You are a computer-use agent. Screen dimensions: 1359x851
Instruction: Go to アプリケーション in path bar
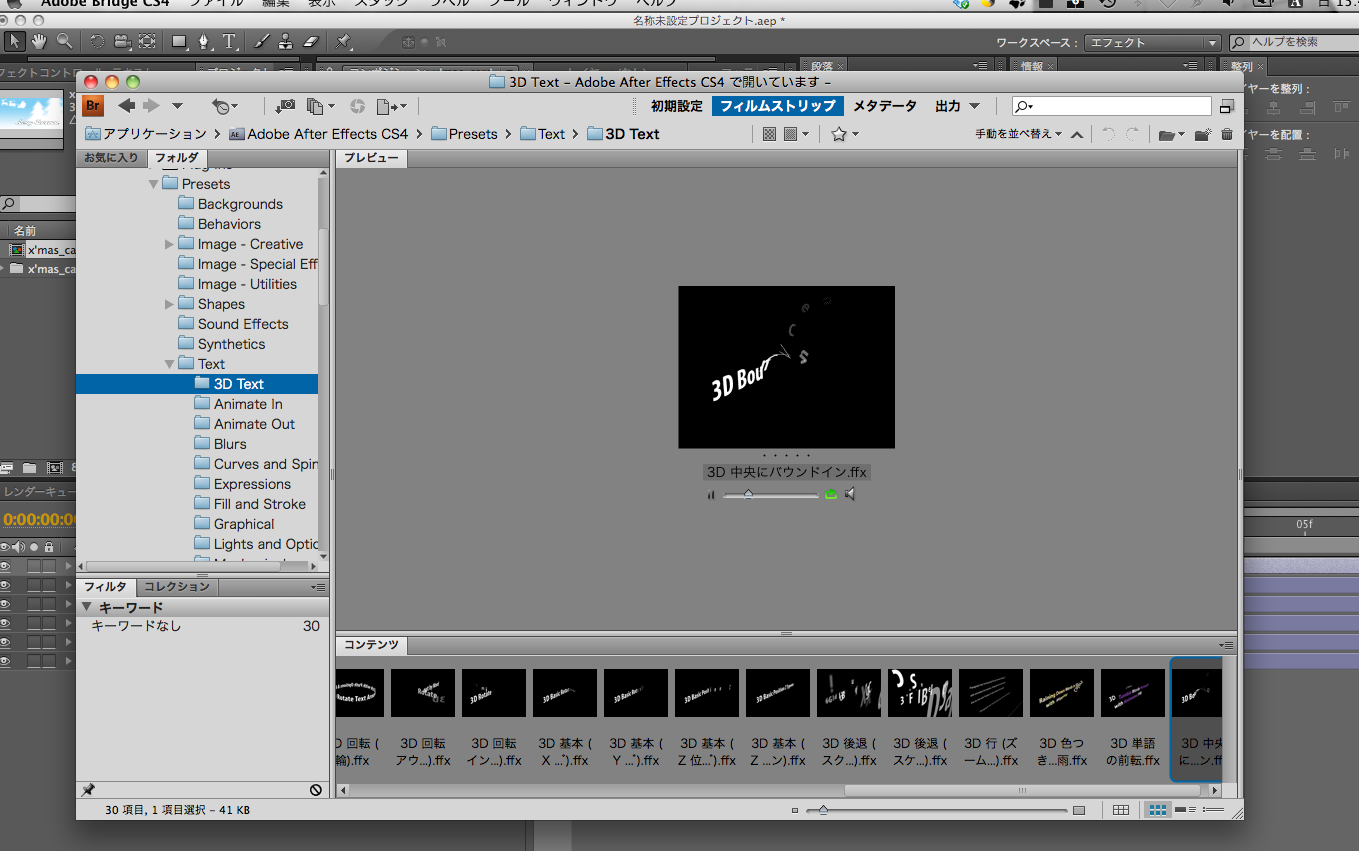[x=146, y=134]
